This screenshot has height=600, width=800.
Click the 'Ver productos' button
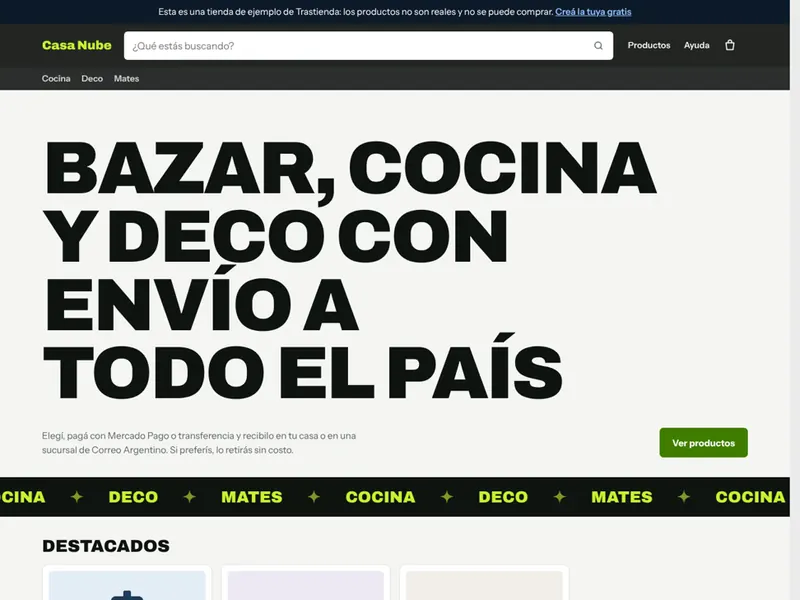click(703, 443)
